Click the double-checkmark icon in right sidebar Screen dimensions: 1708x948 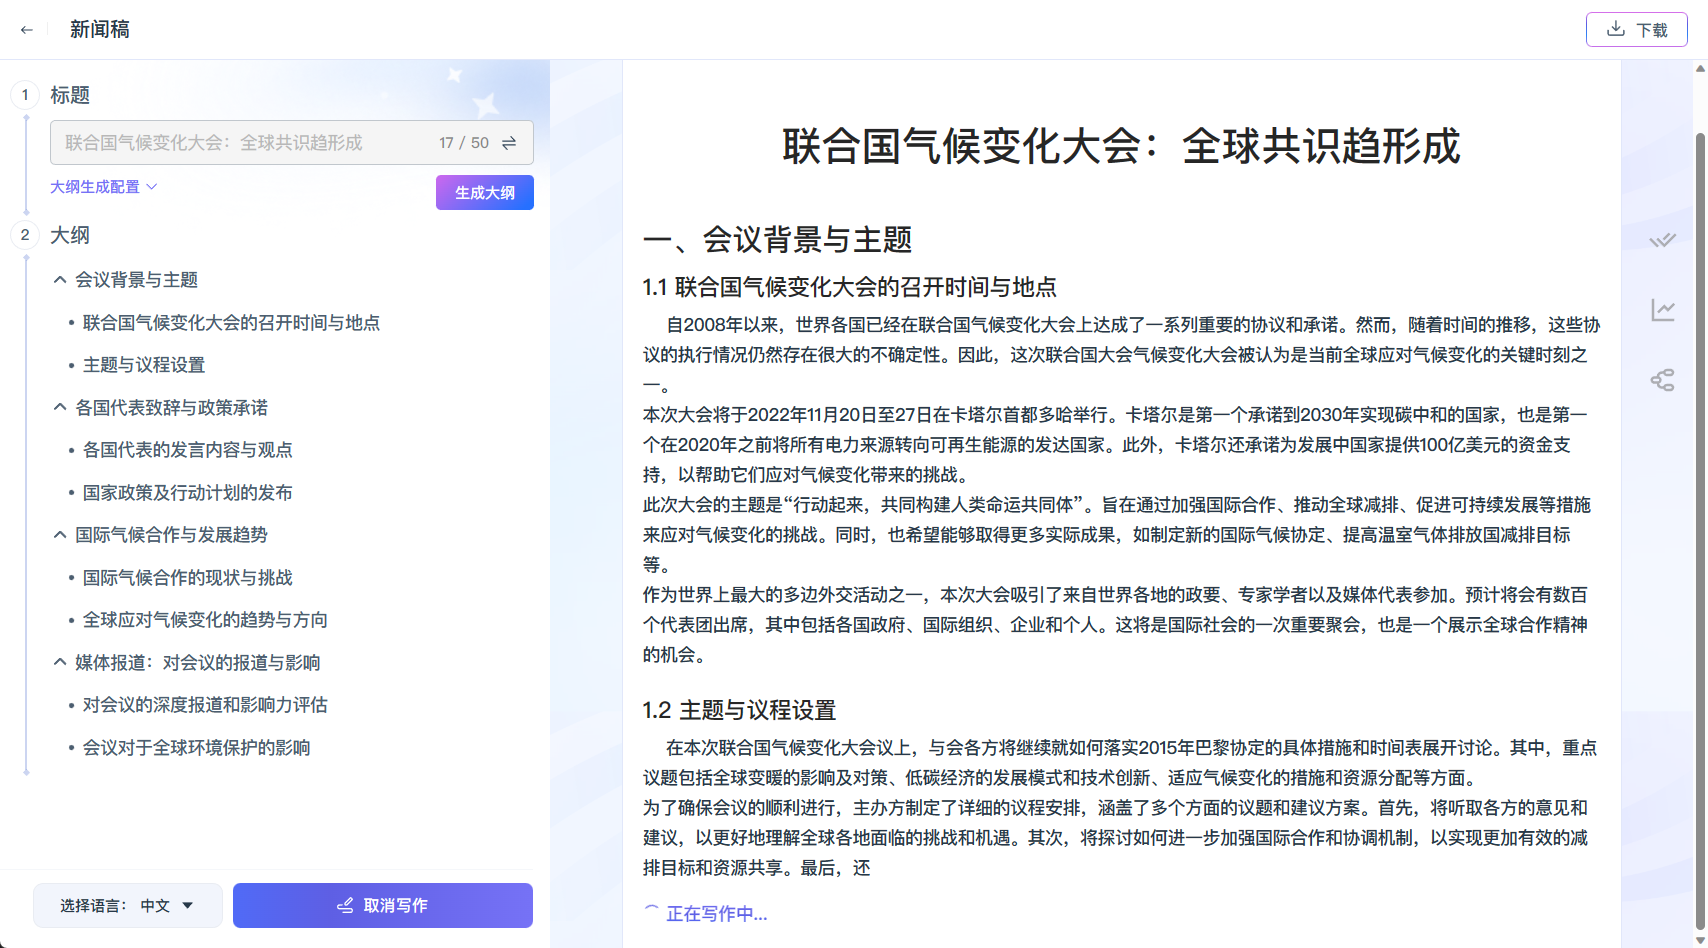click(x=1662, y=240)
